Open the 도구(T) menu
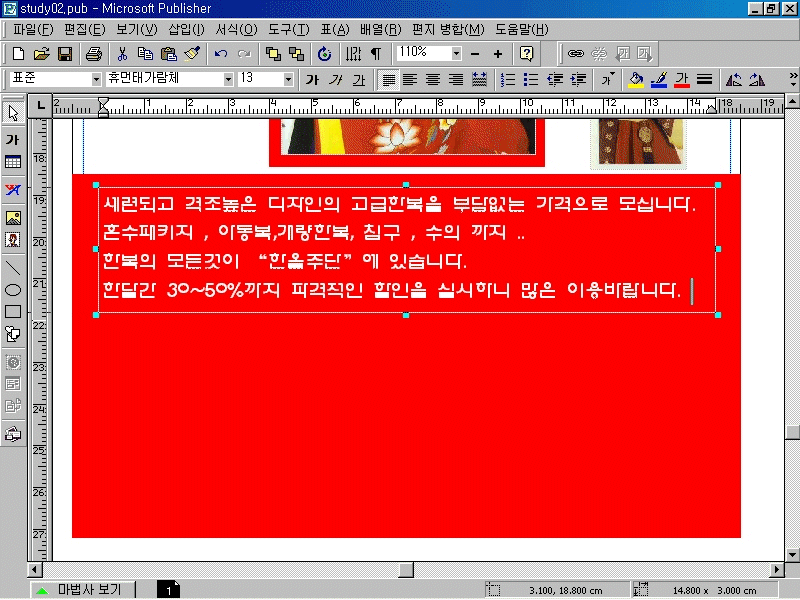The image size is (800, 600). click(x=289, y=30)
